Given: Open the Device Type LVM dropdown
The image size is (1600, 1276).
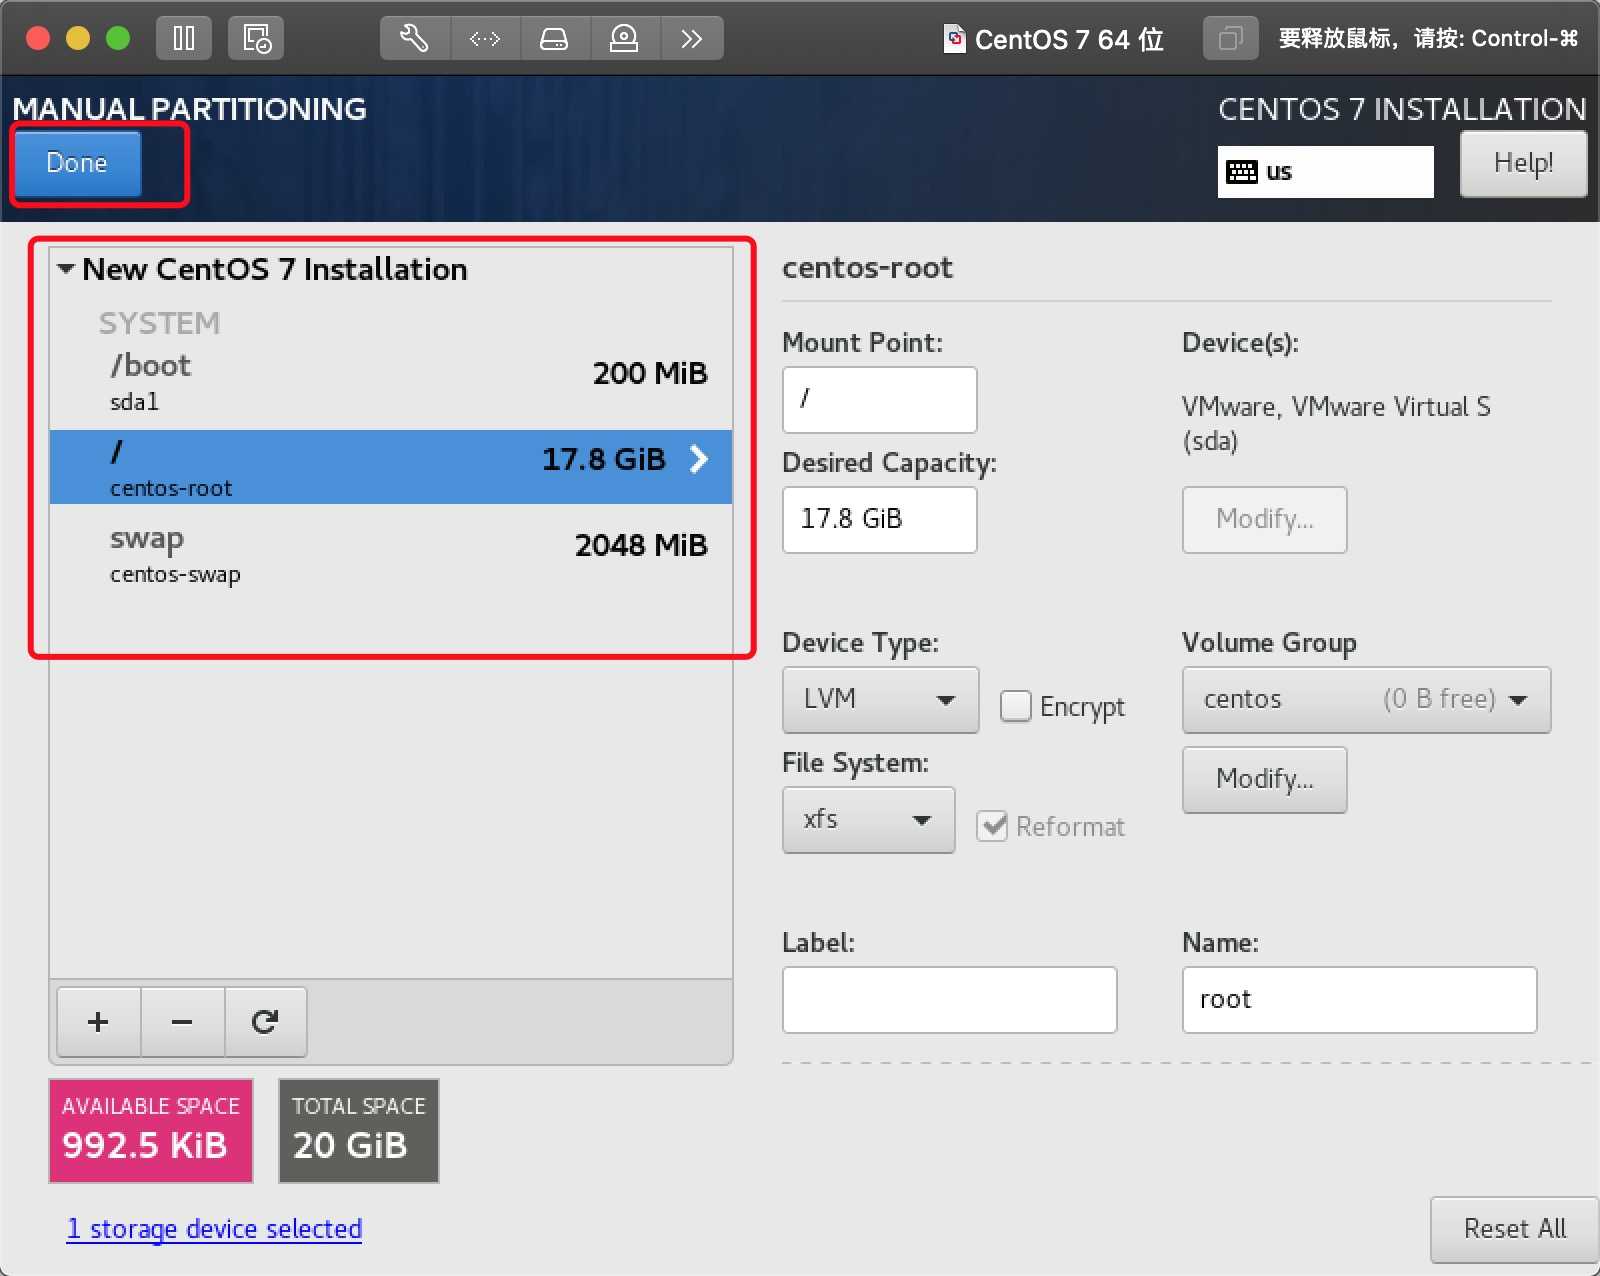Looking at the screenshot, I should tap(880, 700).
